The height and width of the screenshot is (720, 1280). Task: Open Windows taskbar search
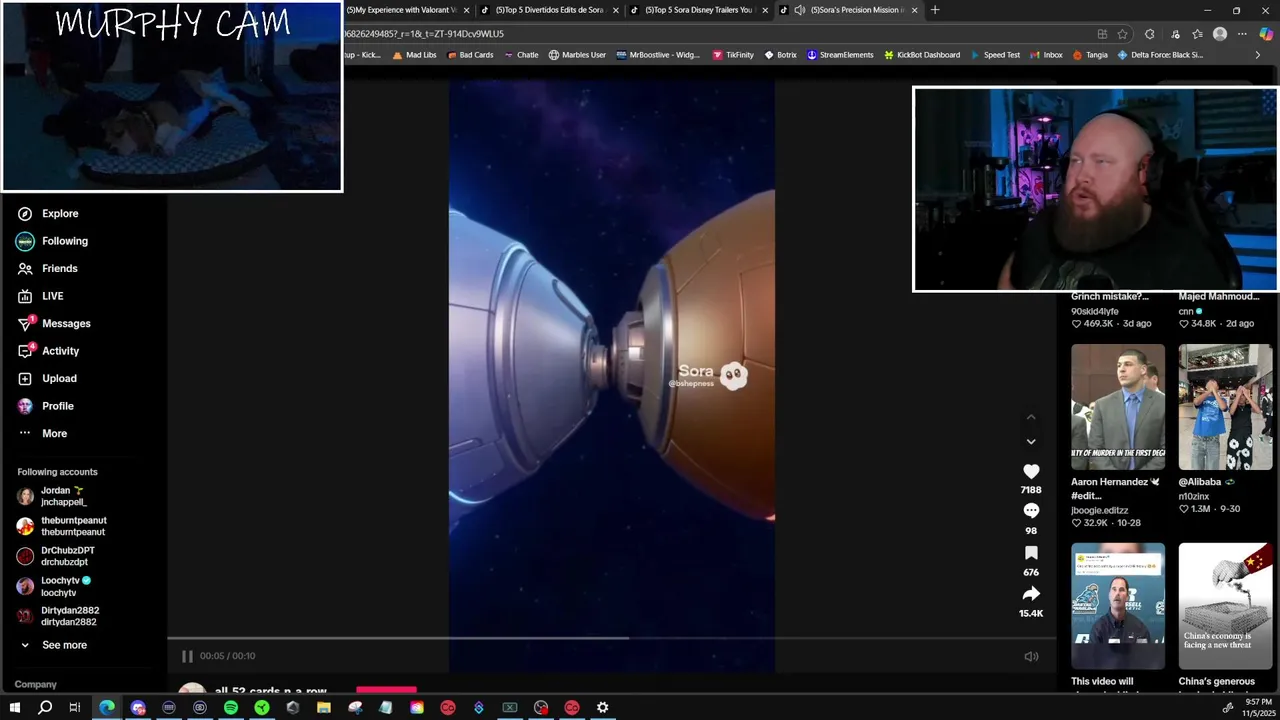45,708
